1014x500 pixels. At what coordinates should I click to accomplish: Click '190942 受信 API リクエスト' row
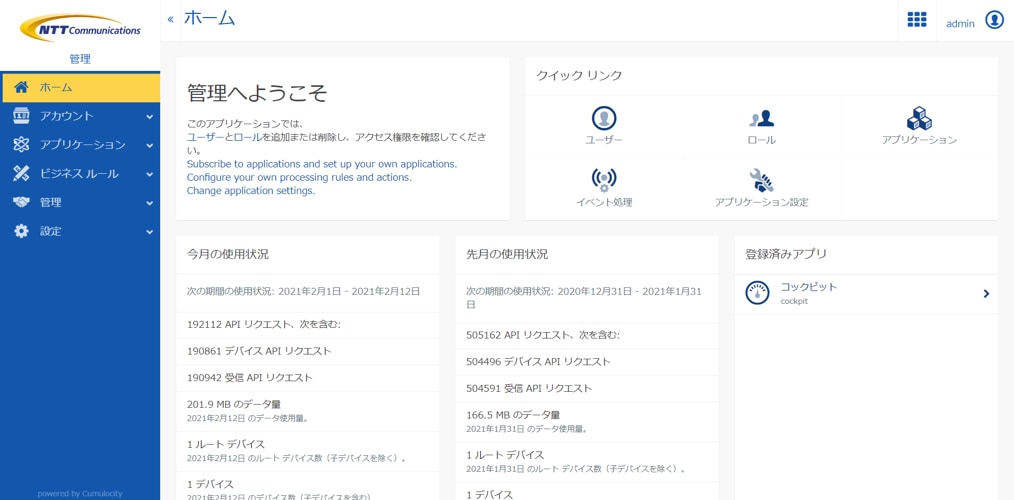click(x=250, y=377)
